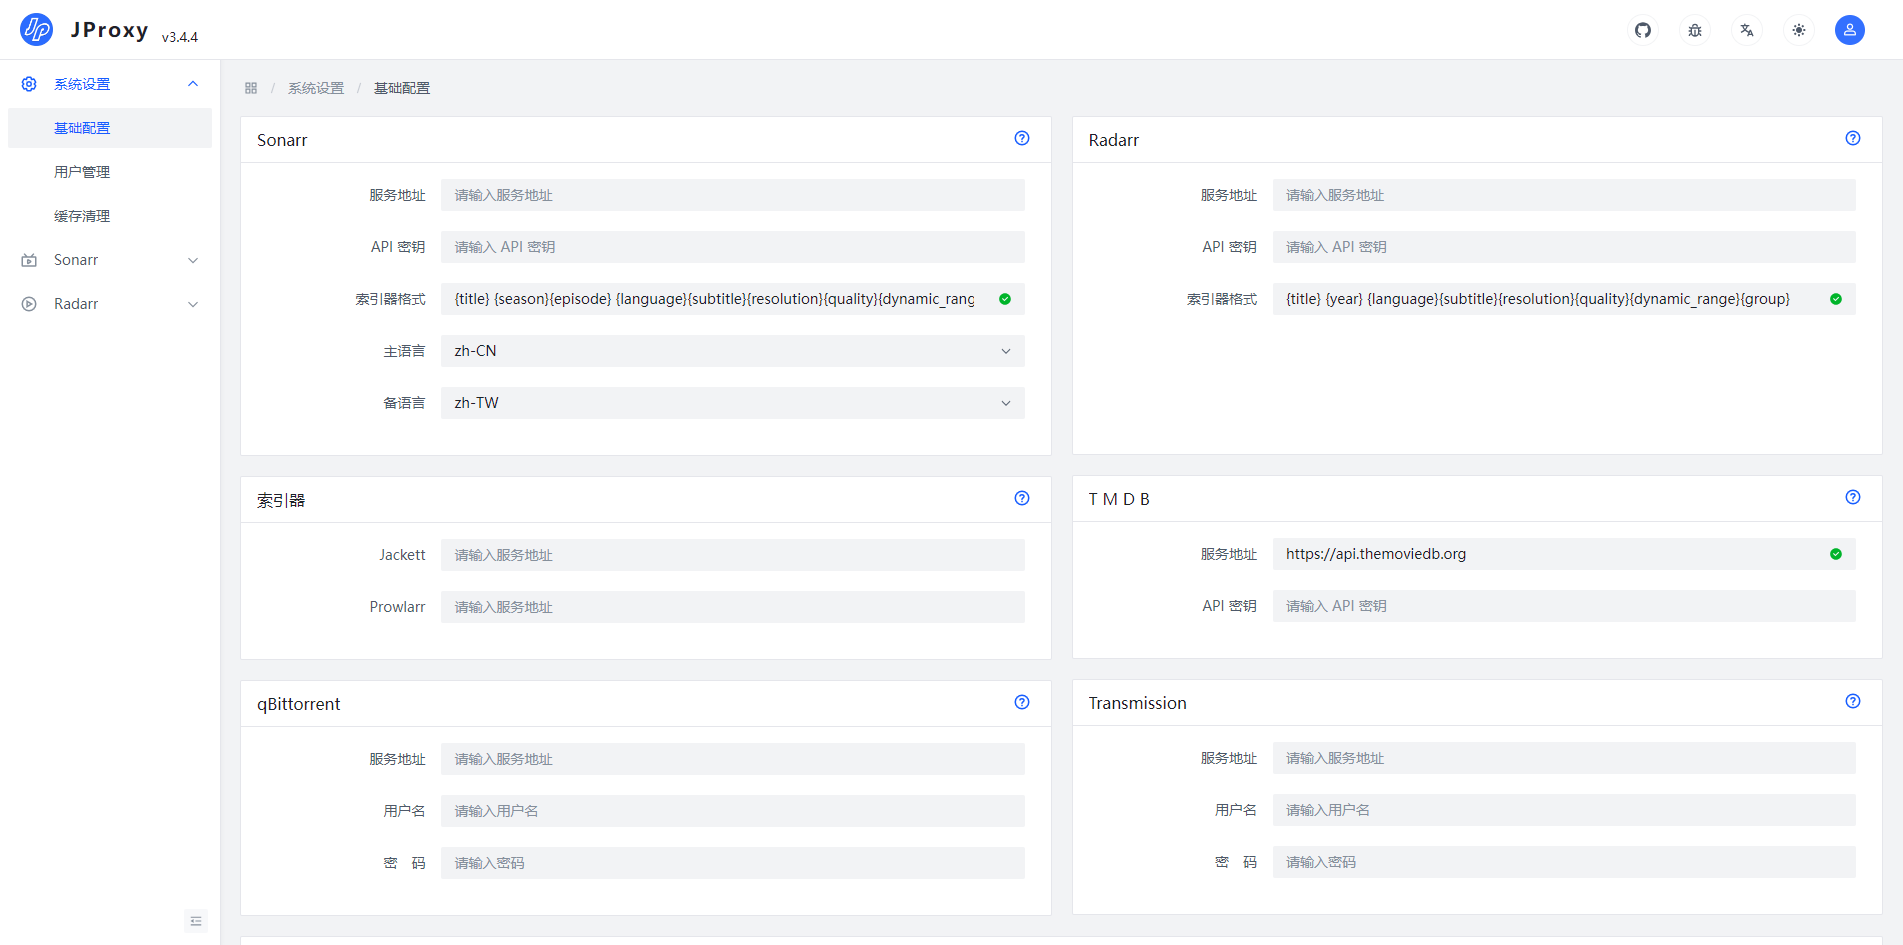Image resolution: width=1903 pixels, height=945 pixels.
Task: Focus the Transmission 服务地址 input
Action: 1564,758
